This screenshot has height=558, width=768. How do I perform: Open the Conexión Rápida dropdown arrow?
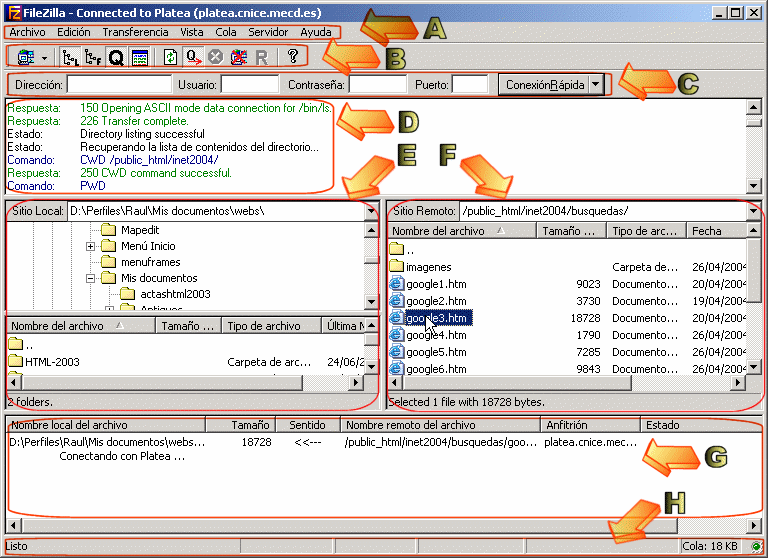[x=597, y=85]
